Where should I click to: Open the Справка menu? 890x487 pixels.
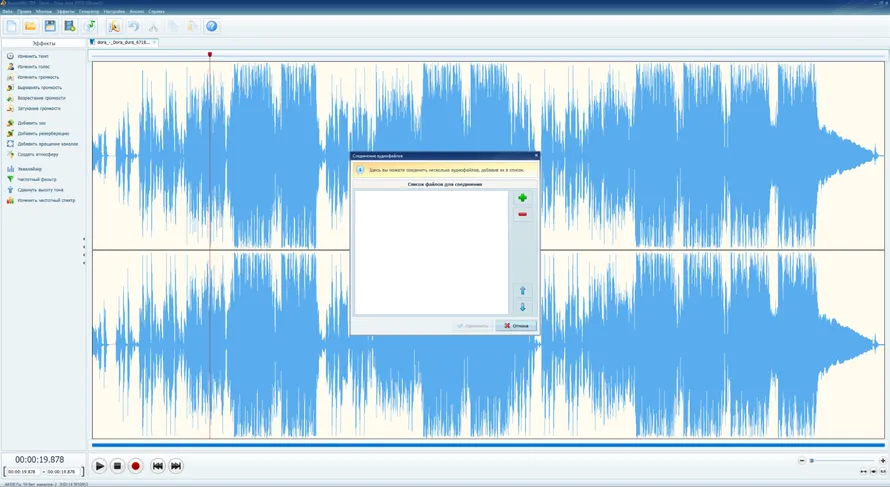pyautogui.click(x=157, y=11)
